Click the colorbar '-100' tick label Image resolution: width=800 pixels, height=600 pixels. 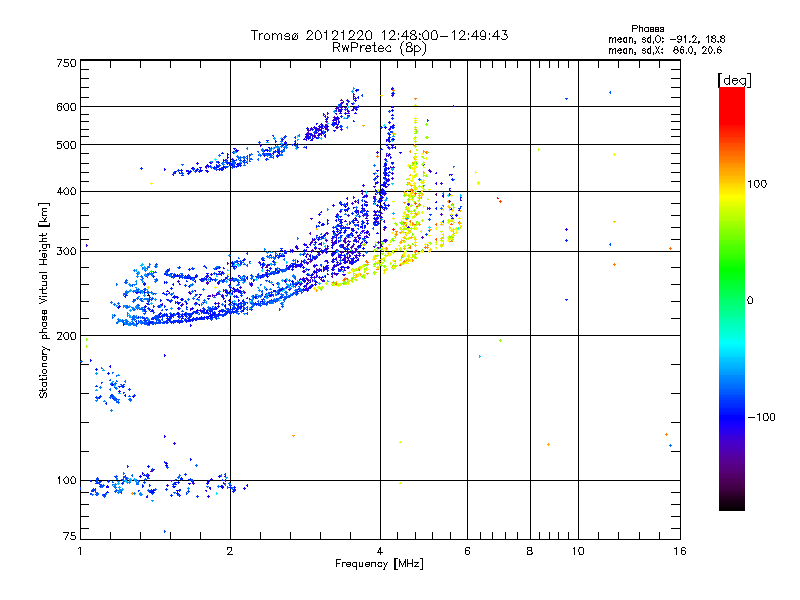pyautogui.click(x=761, y=417)
